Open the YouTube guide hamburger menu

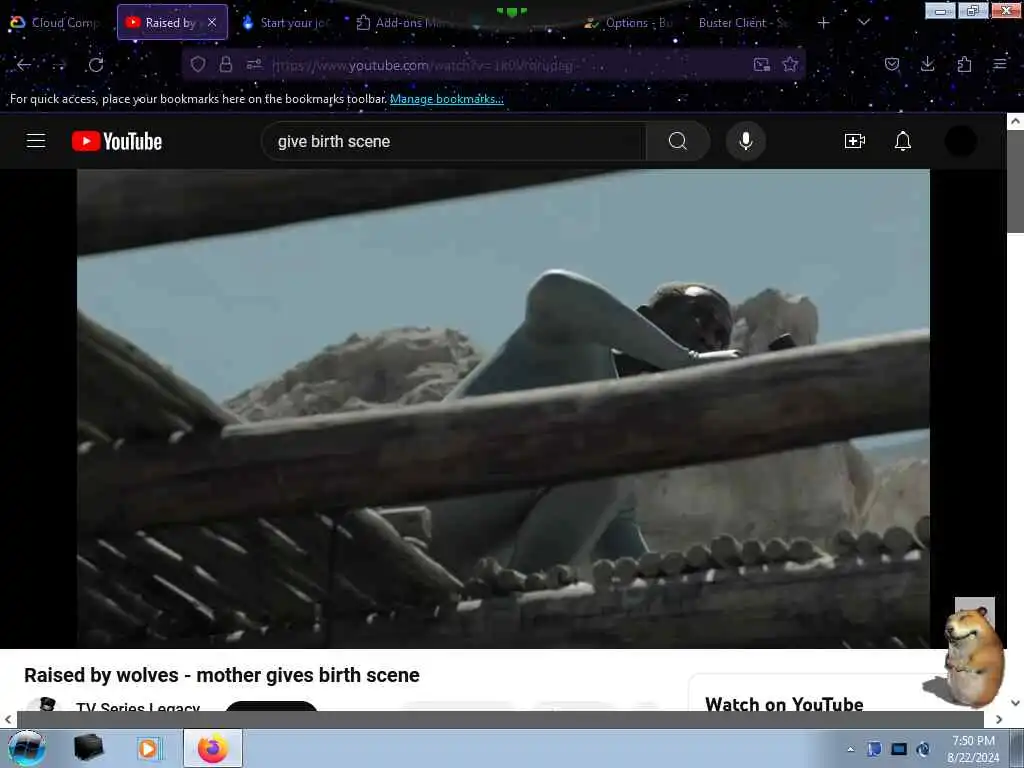click(x=36, y=141)
